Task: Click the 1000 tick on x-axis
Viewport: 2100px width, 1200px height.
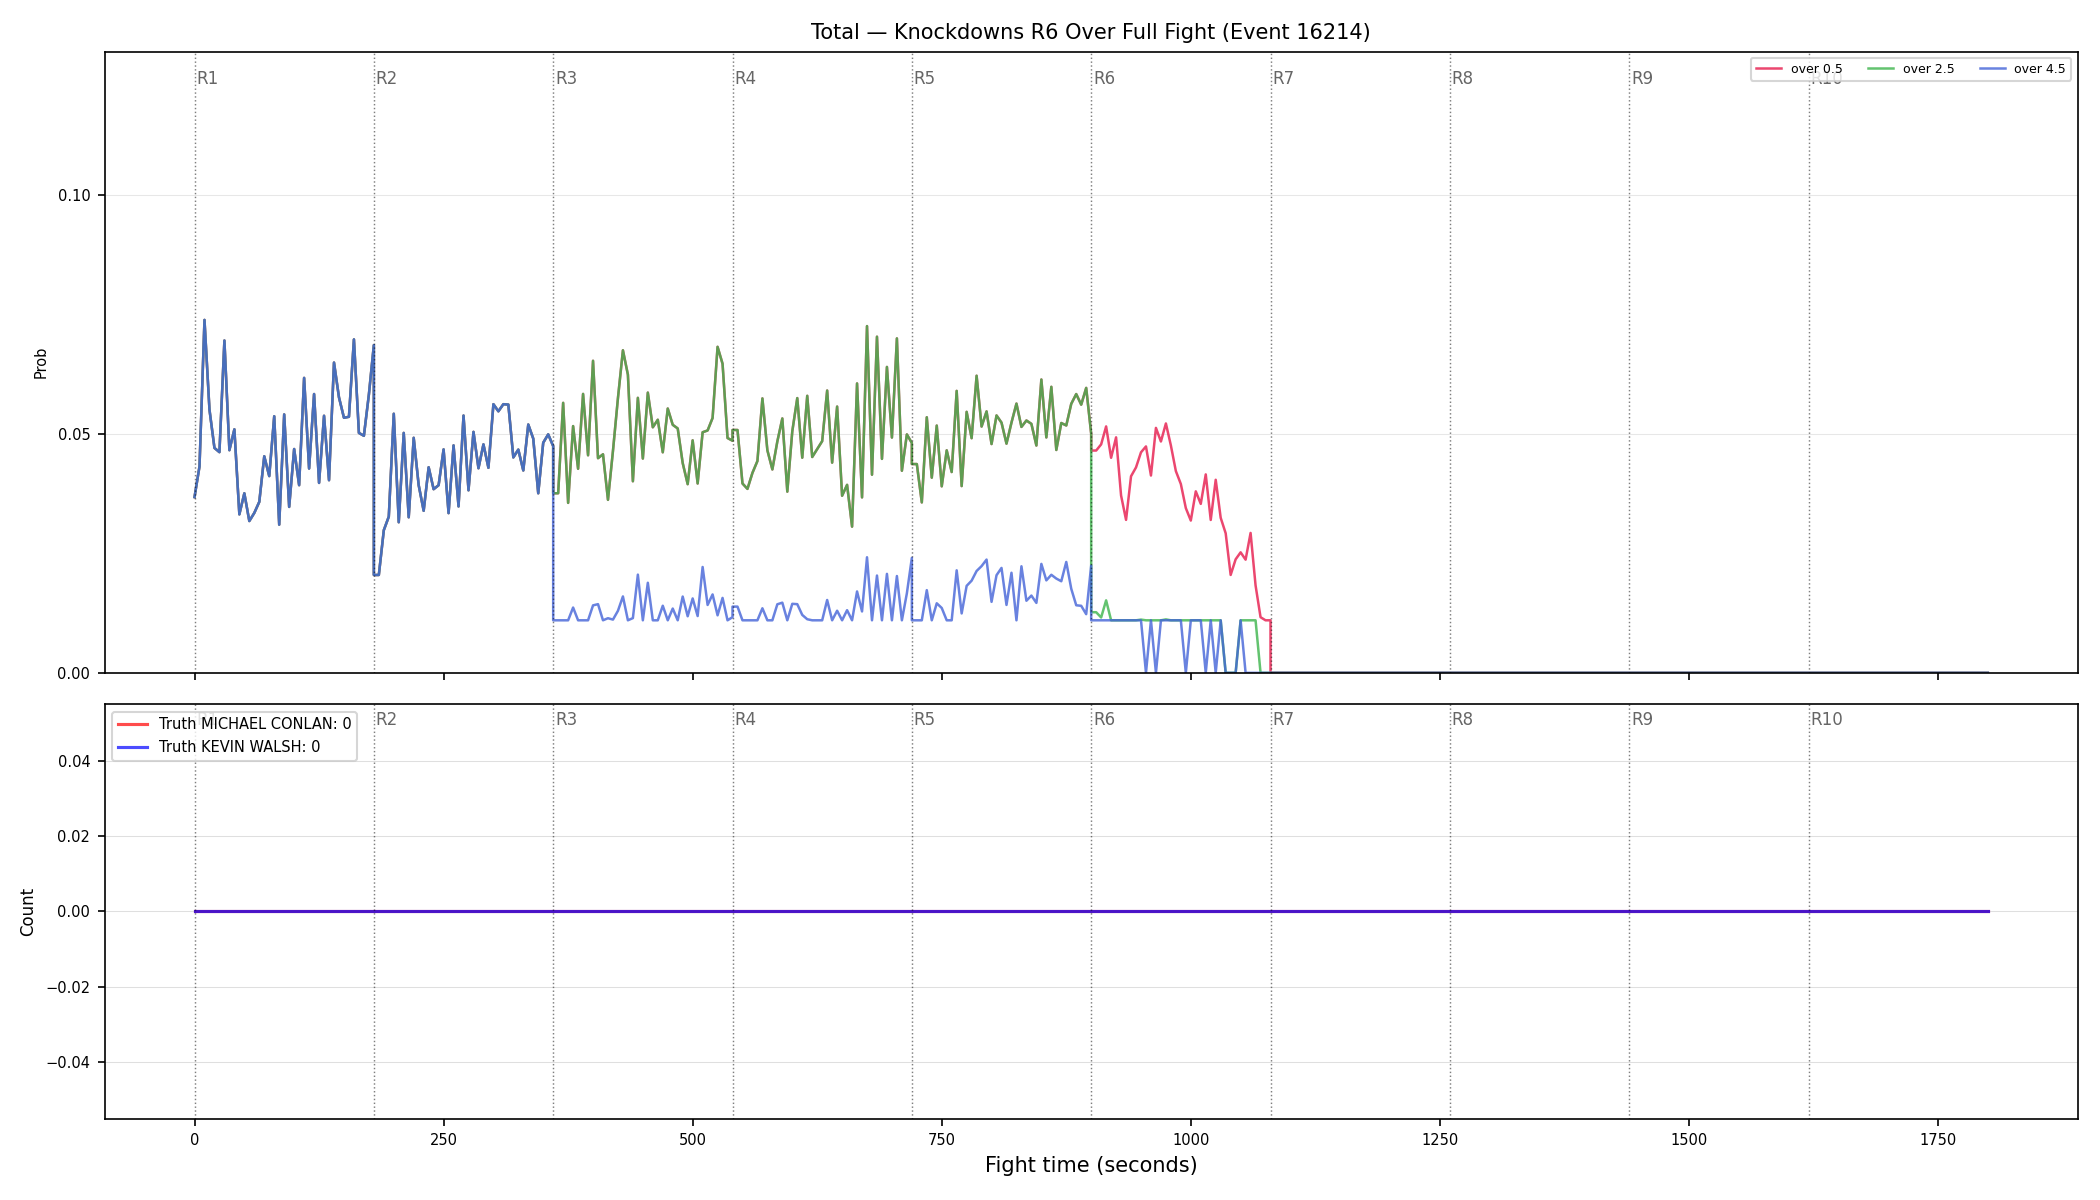Action: pos(1190,1139)
